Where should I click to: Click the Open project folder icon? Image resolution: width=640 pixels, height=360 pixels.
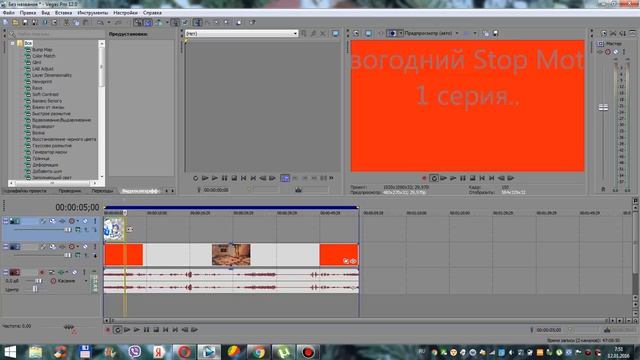point(15,22)
